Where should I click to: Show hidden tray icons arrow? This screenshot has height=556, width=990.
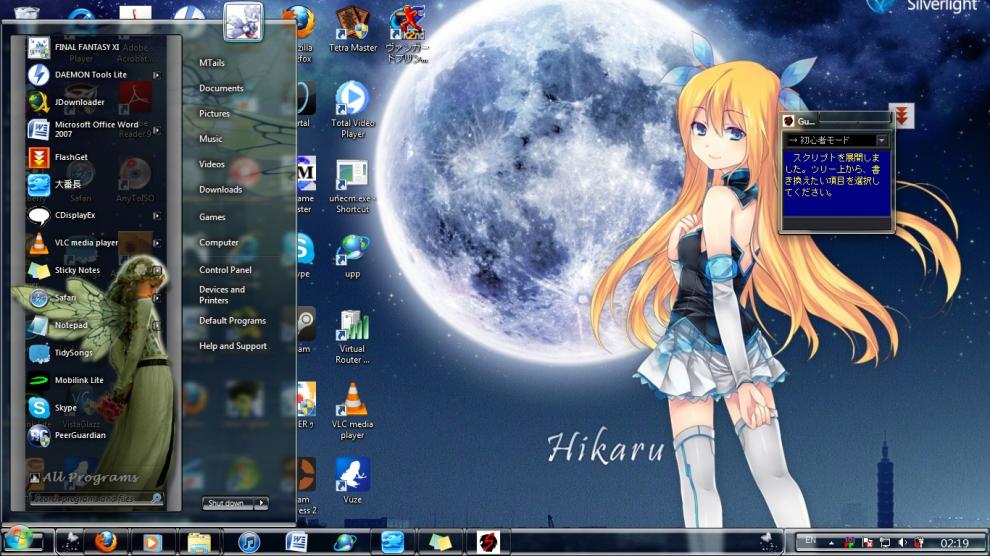click(x=832, y=543)
